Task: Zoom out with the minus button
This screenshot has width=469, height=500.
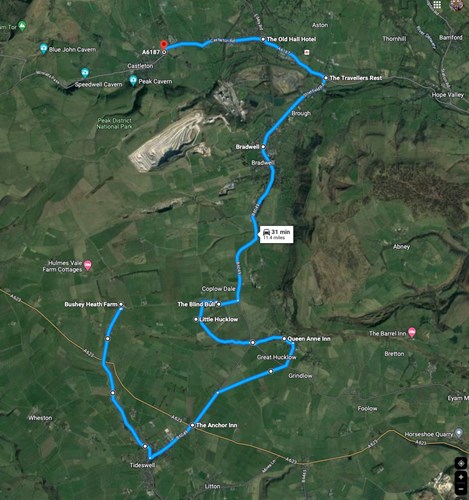Action: [x=461, y=489]
